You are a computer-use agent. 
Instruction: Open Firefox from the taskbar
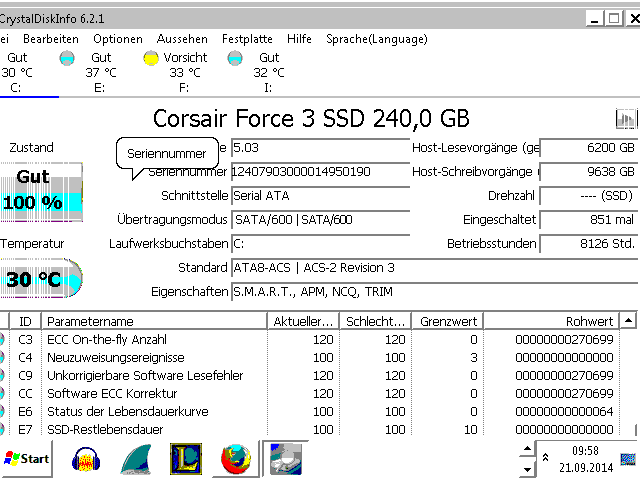pyautogui.click(x=236, y=459)
